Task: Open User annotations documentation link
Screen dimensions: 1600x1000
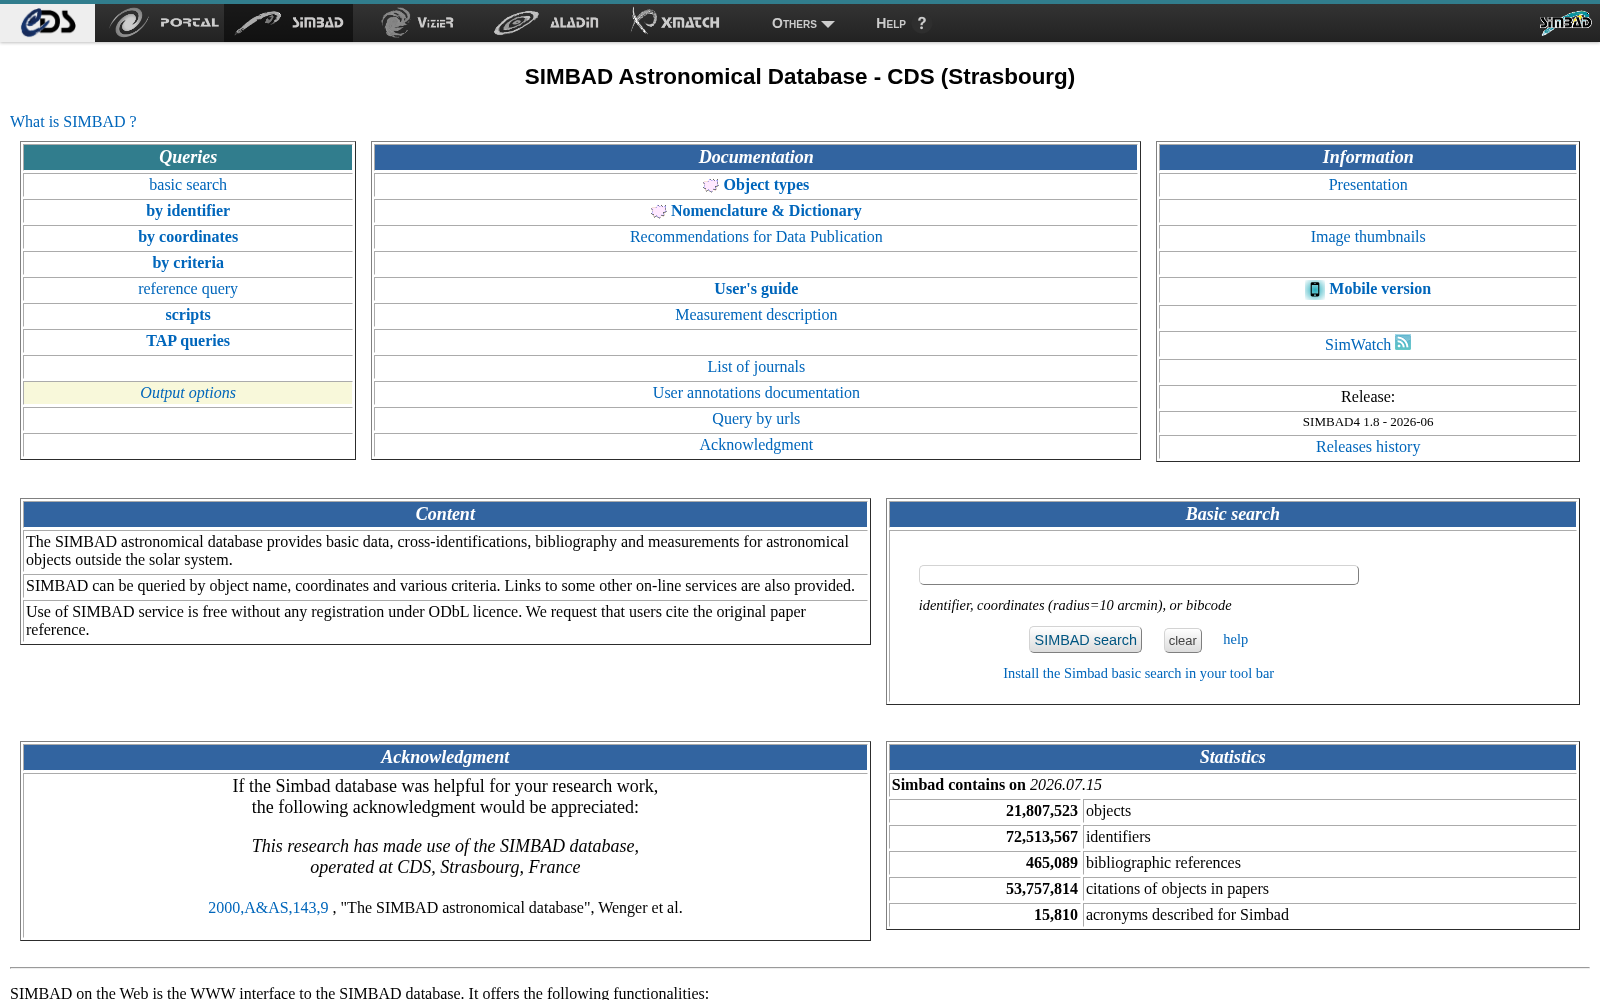Action: pos(756,393)
